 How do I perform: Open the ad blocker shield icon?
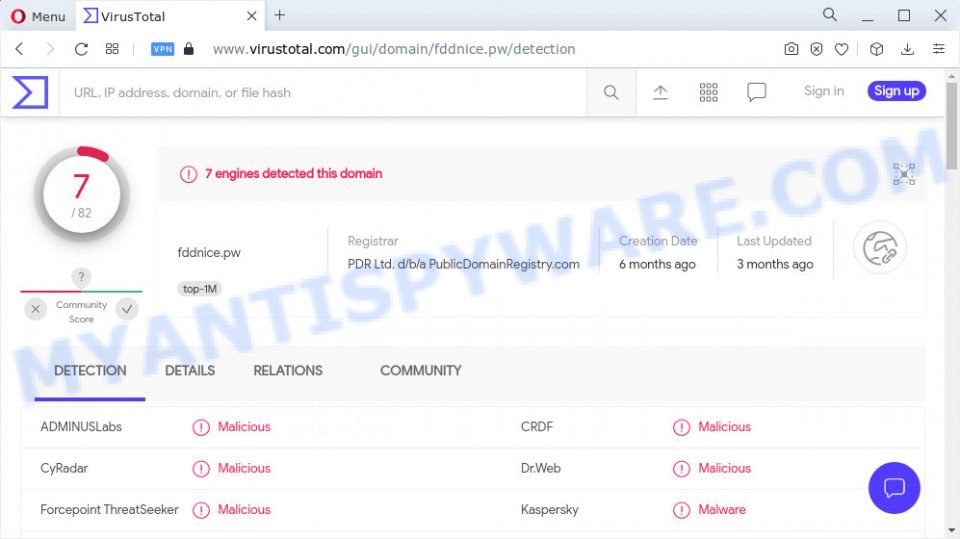click(816, 49)
